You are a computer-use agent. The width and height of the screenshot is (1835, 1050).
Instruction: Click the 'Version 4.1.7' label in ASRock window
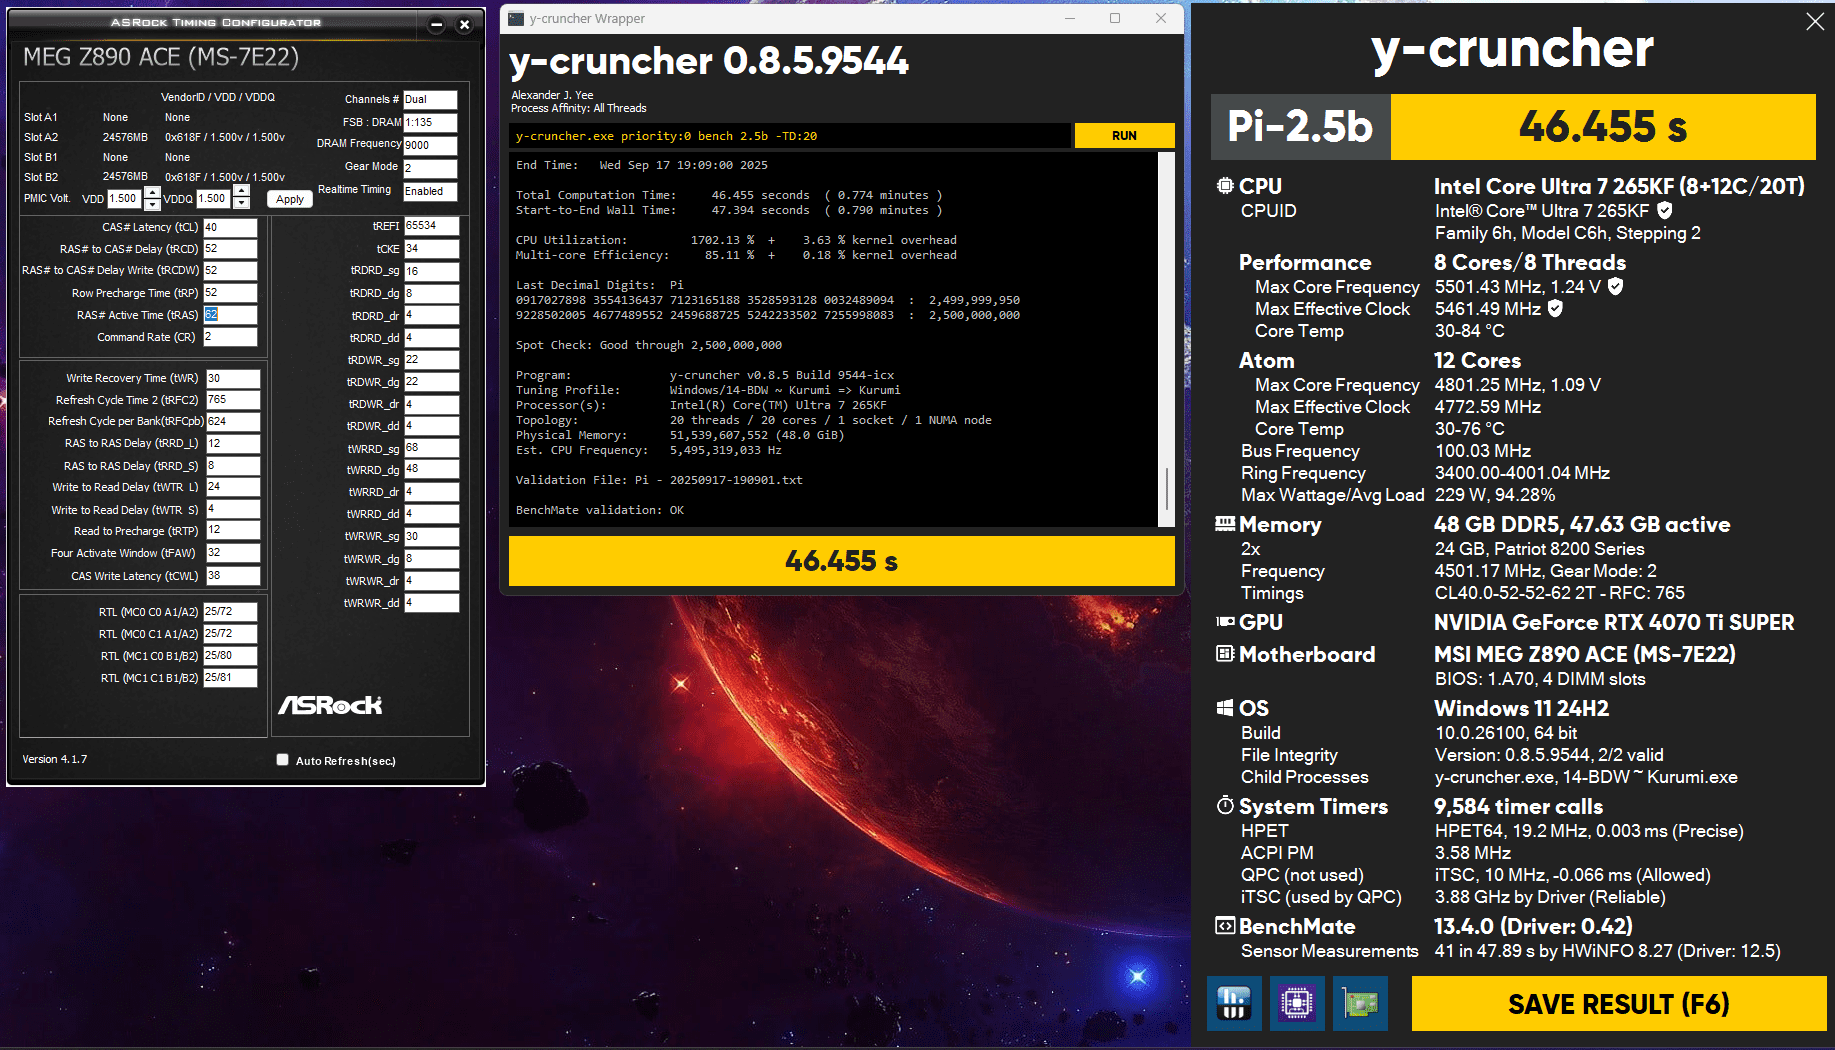(55, 759)
